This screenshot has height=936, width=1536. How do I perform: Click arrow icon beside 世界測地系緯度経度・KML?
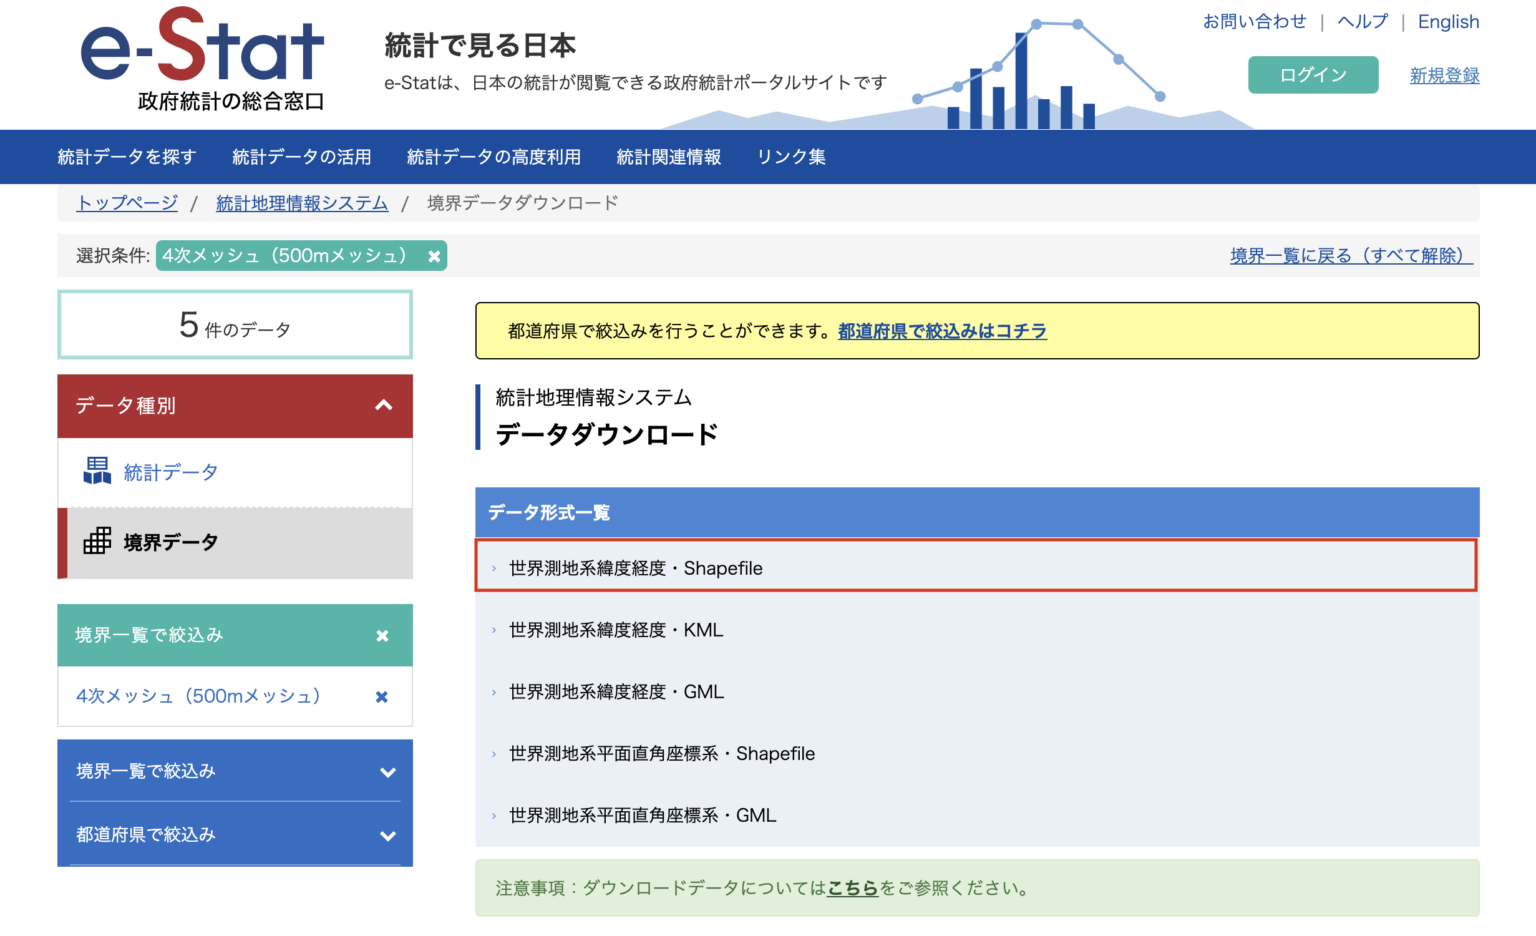point(493,630)
